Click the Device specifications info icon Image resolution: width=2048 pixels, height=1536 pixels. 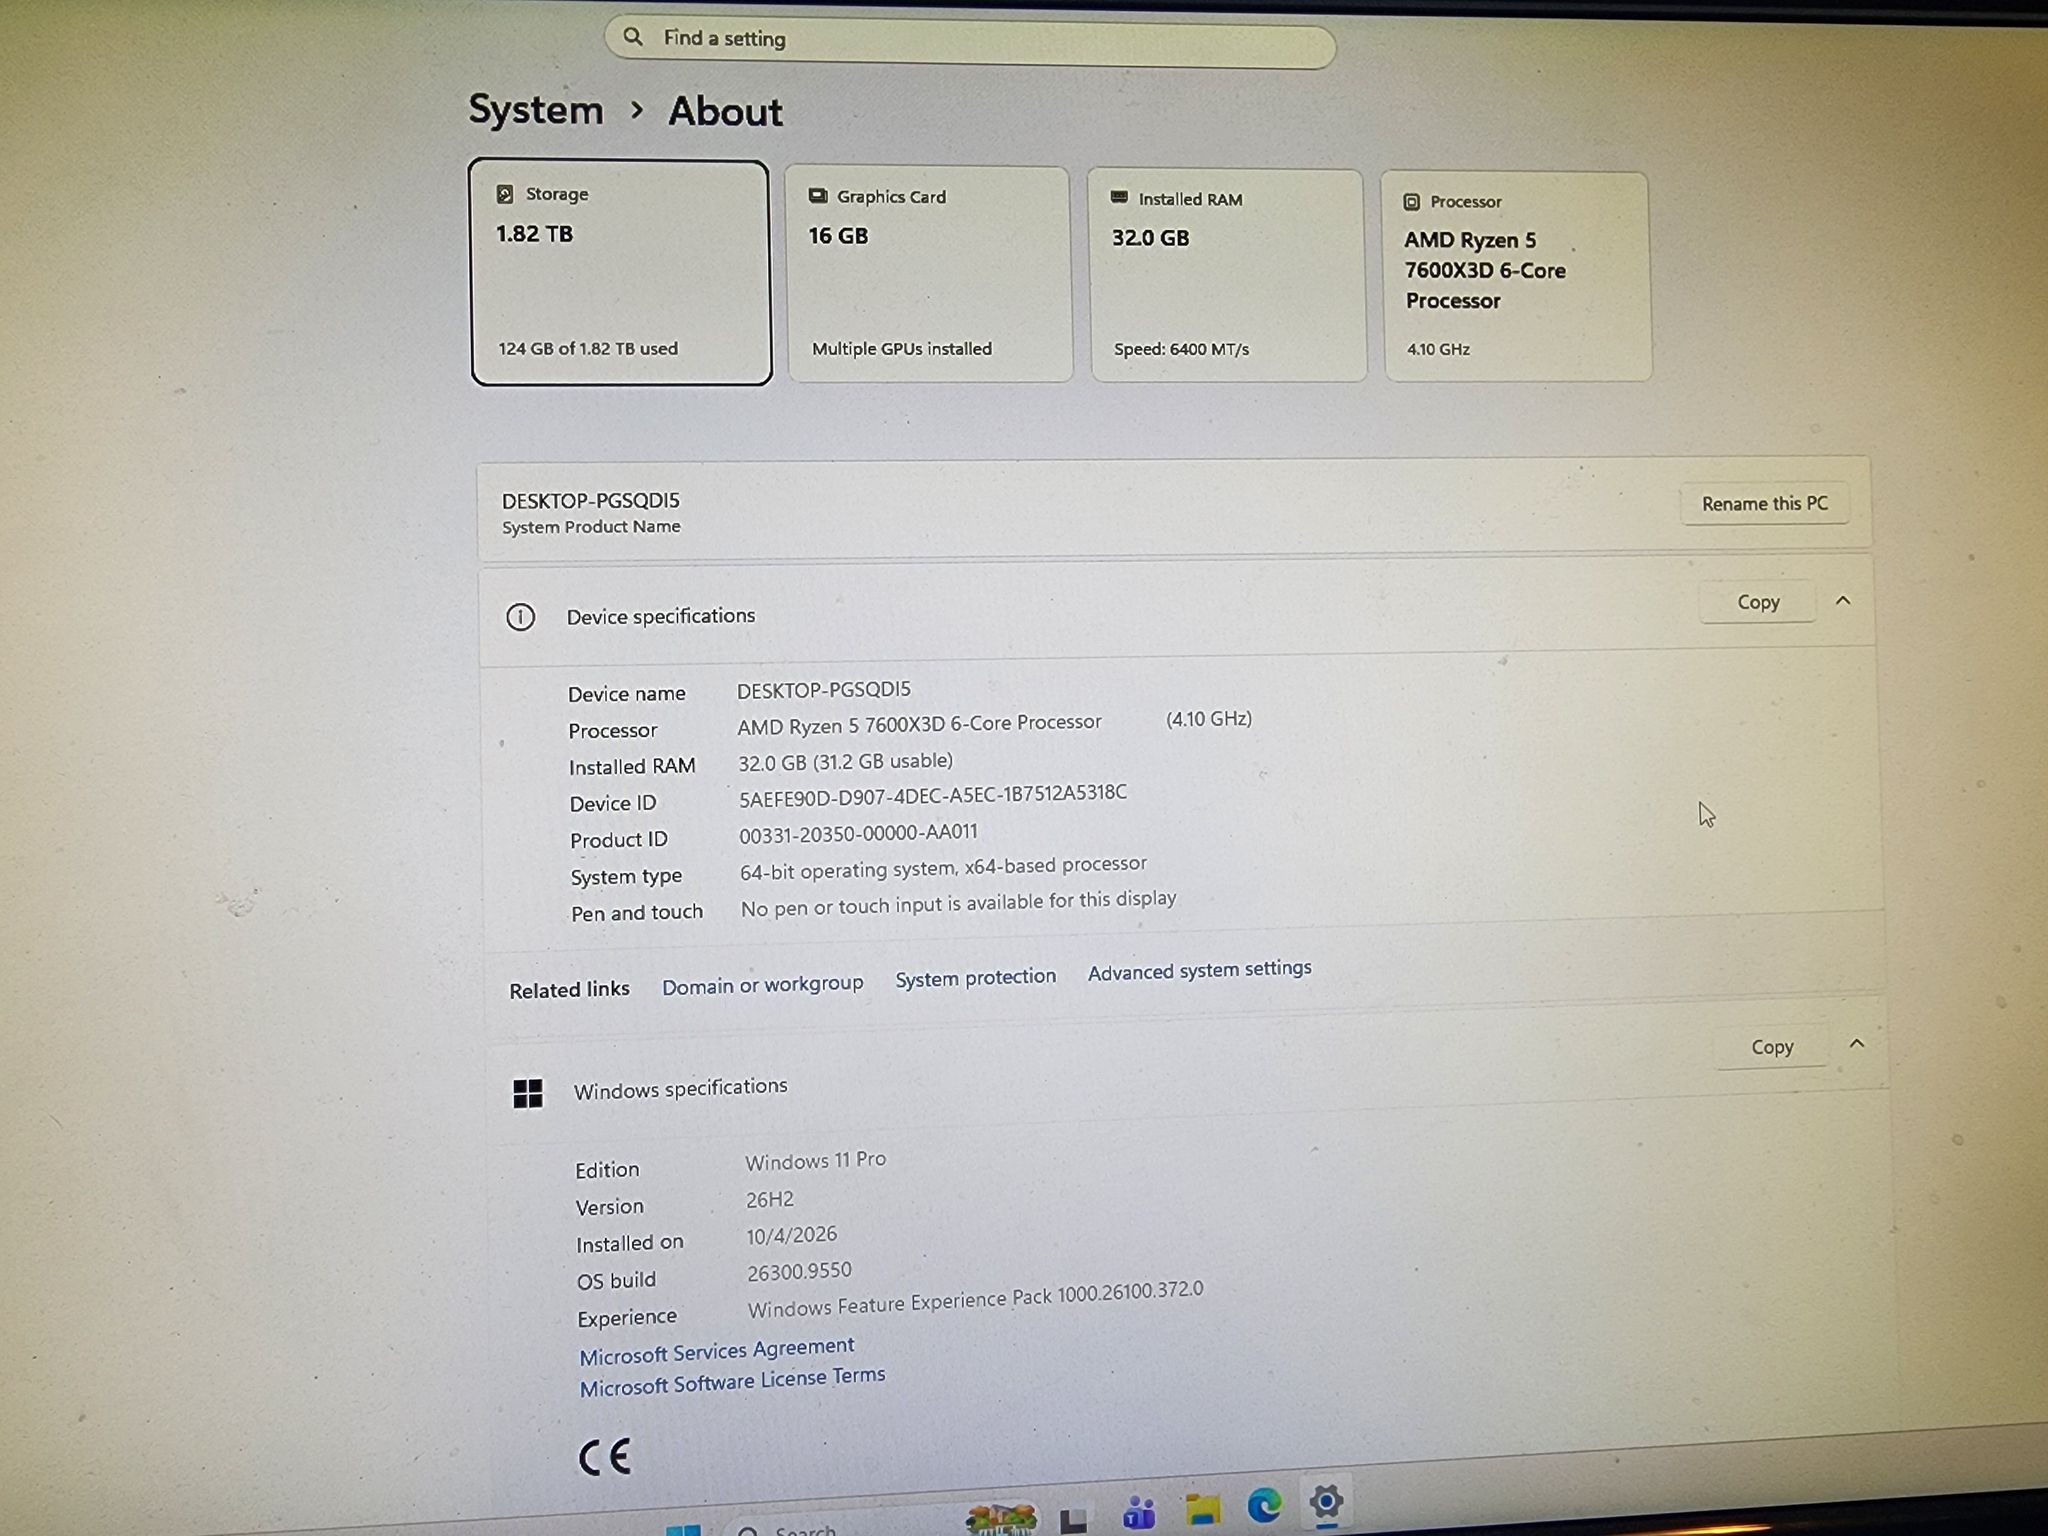click(x=520, y=617)
